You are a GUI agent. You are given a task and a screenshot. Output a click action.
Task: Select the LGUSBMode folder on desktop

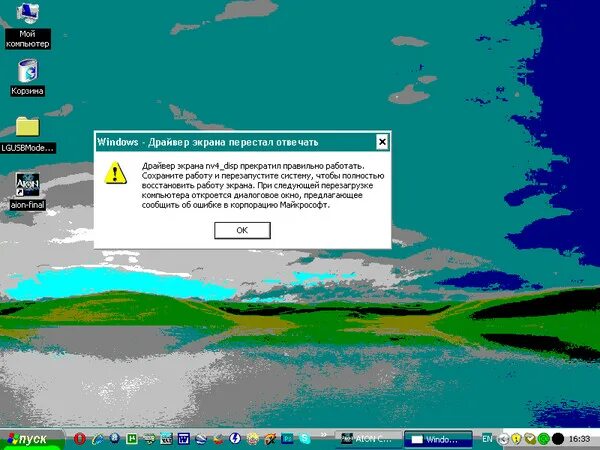28,135
